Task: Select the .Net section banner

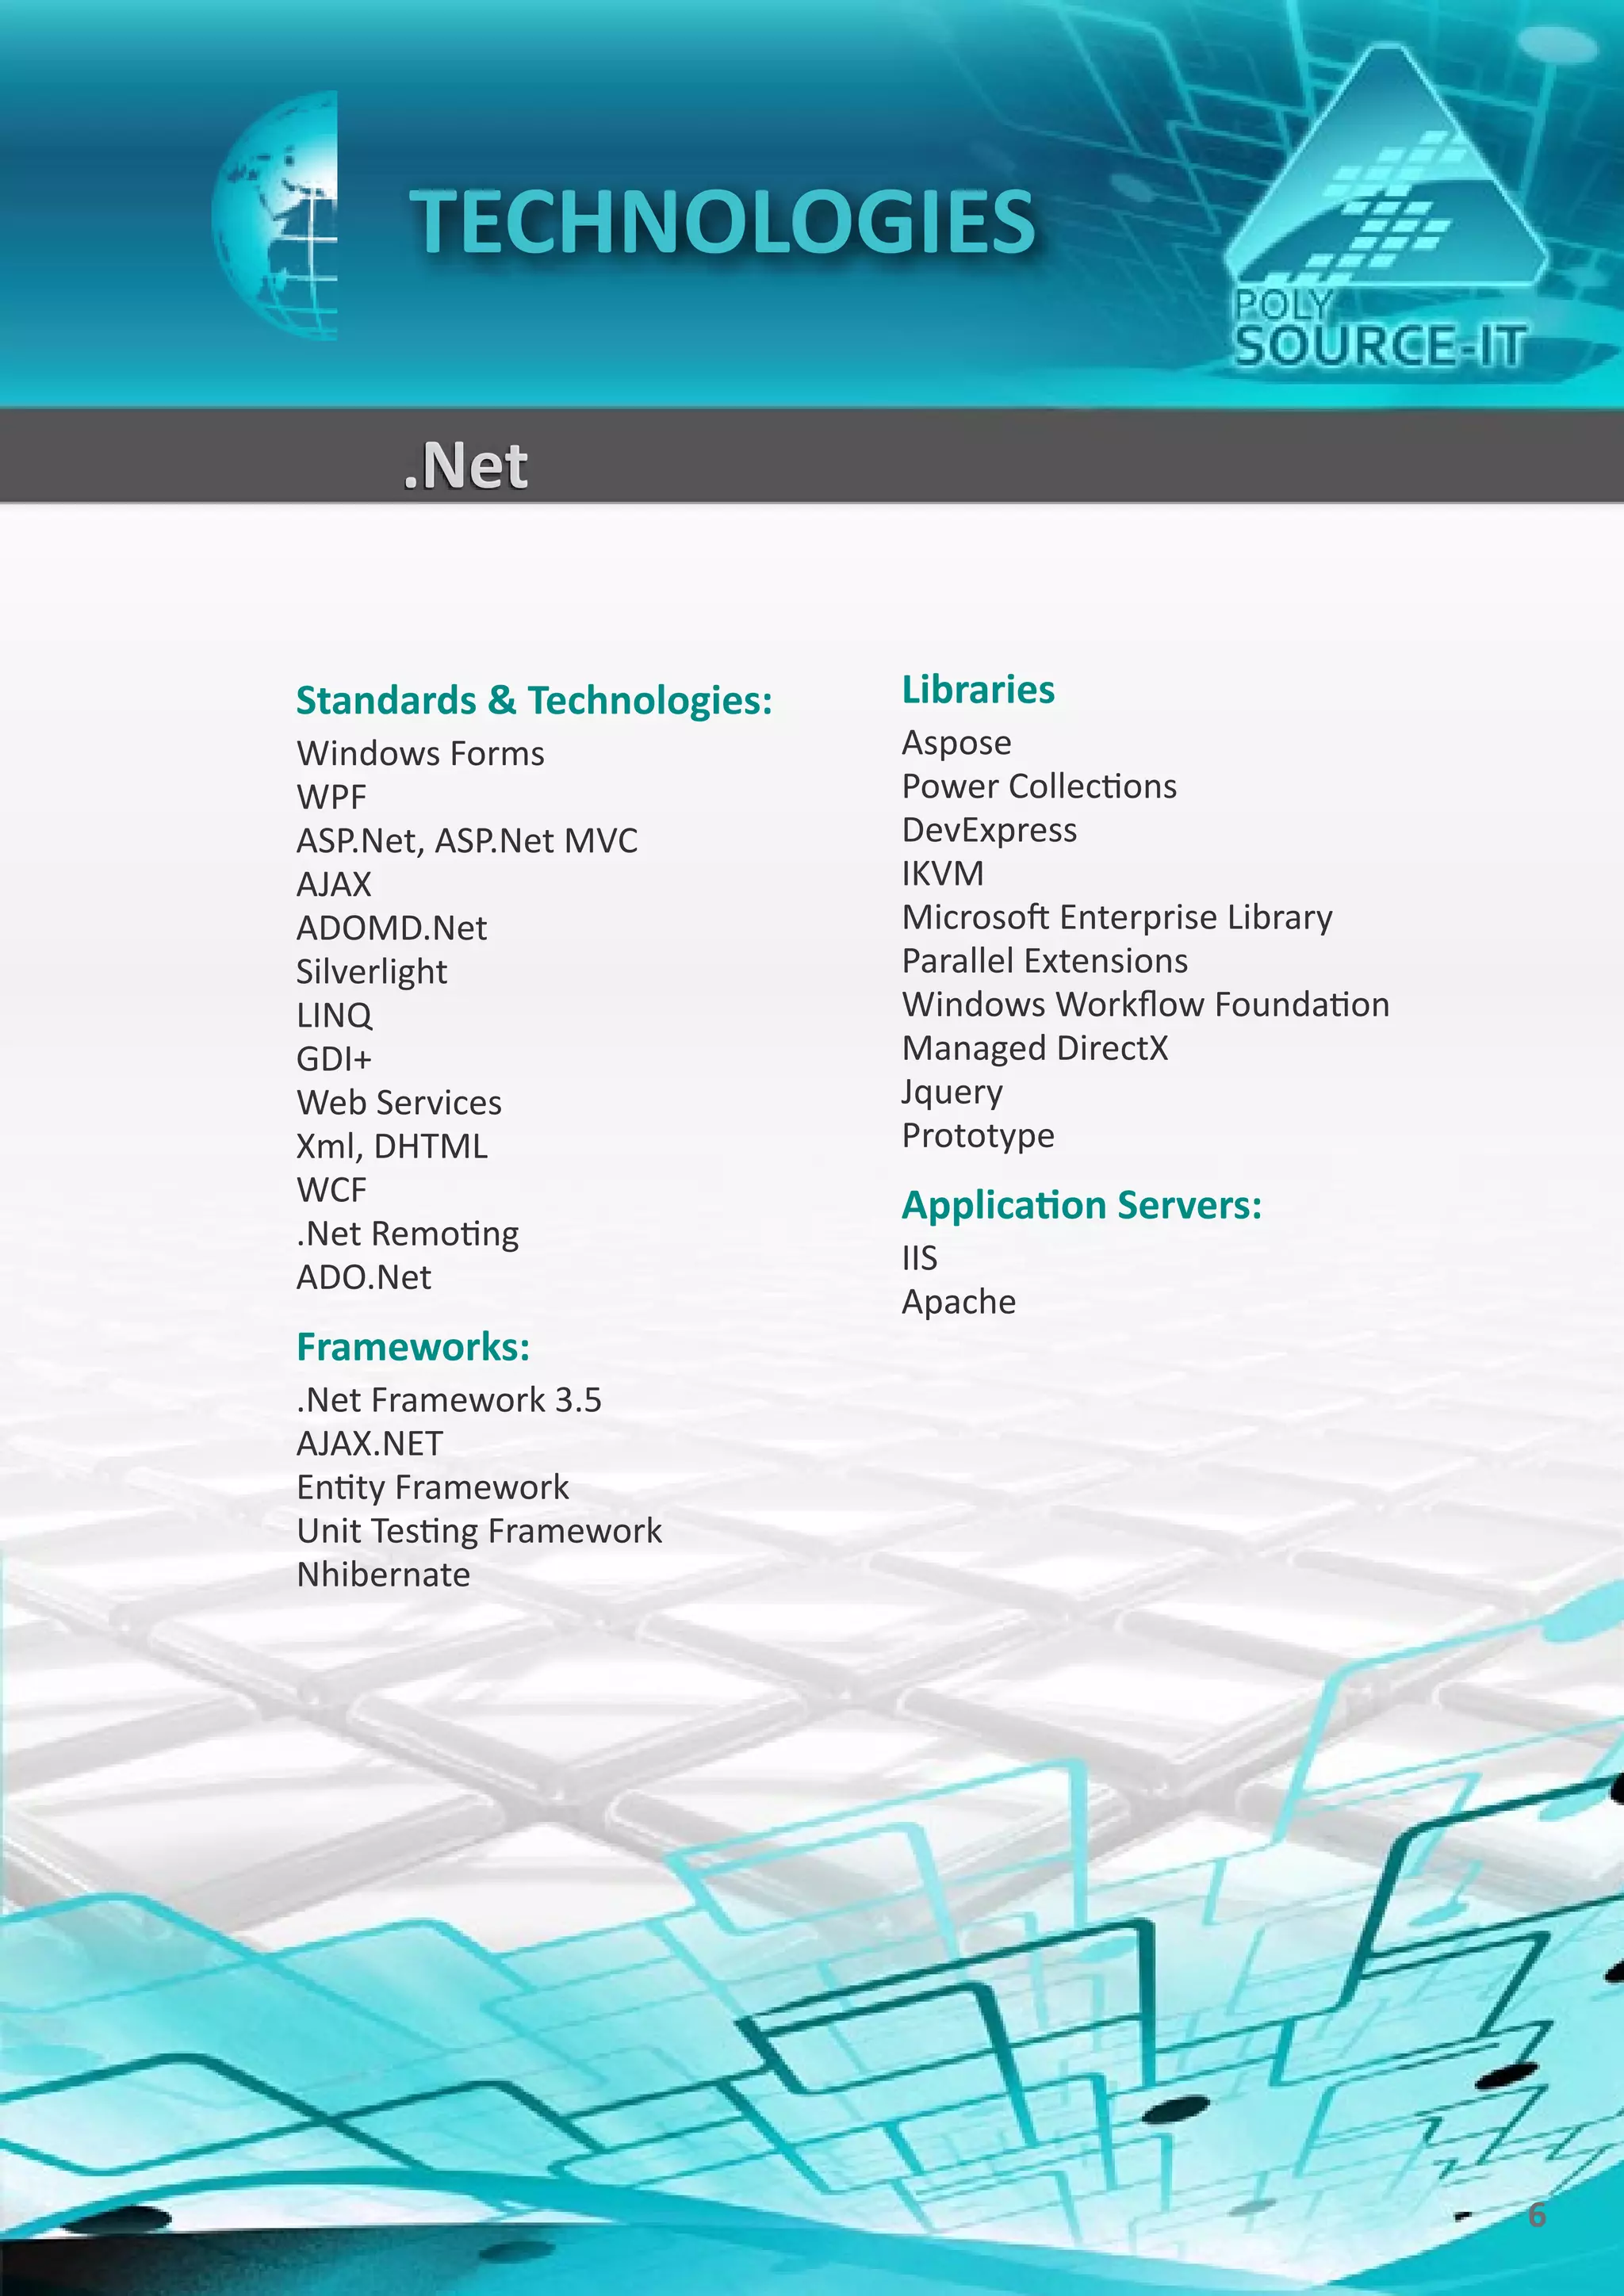Action: click(x=466, y=466)
